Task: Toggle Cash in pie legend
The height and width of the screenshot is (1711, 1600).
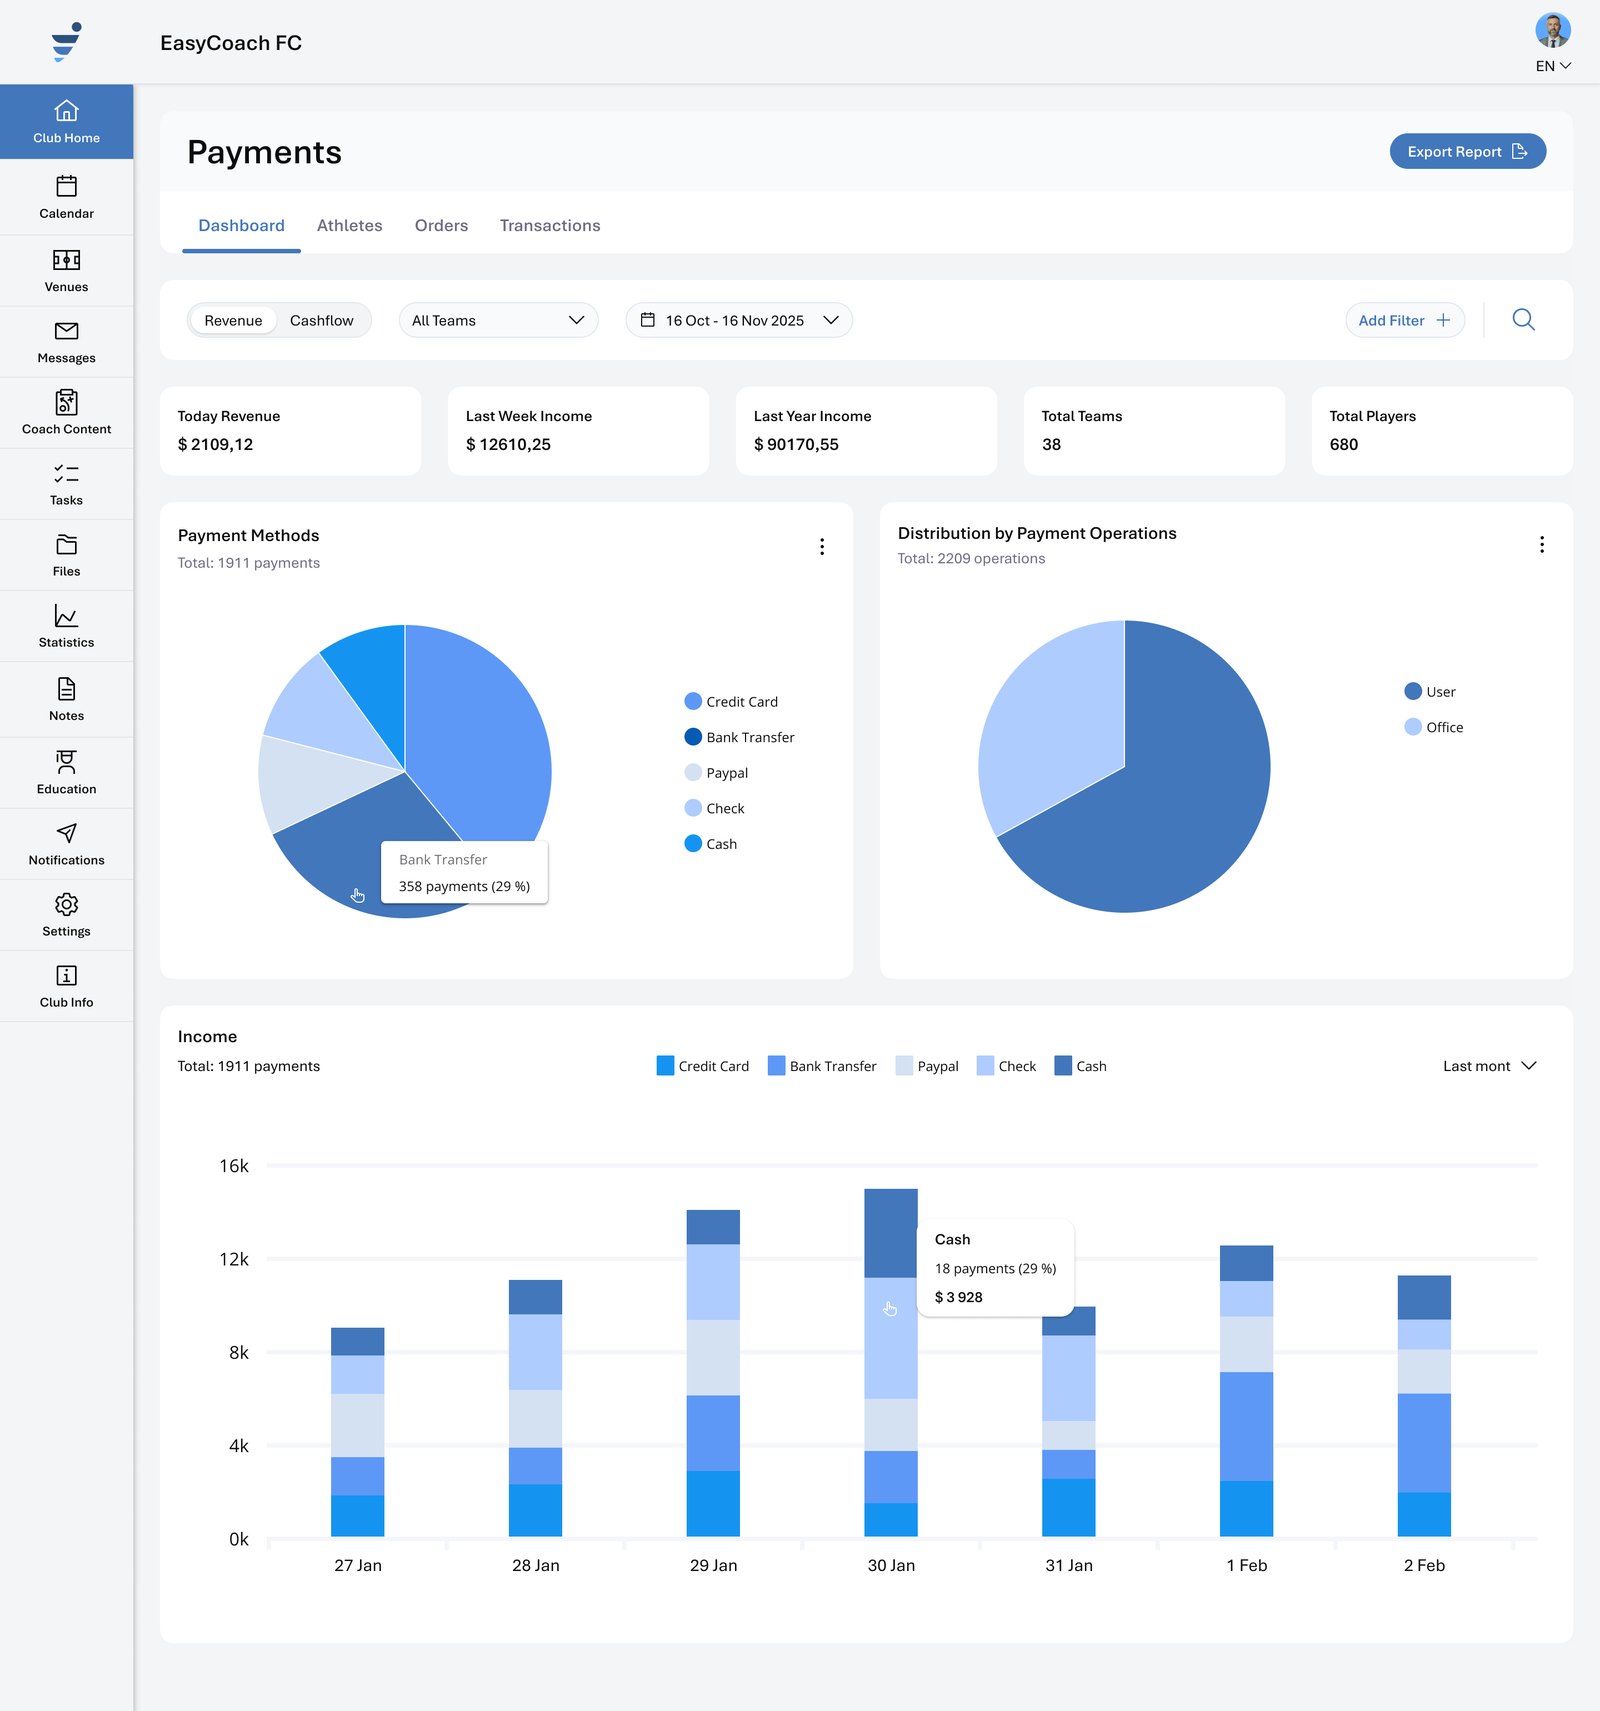Action: click(x=710, y=844)
